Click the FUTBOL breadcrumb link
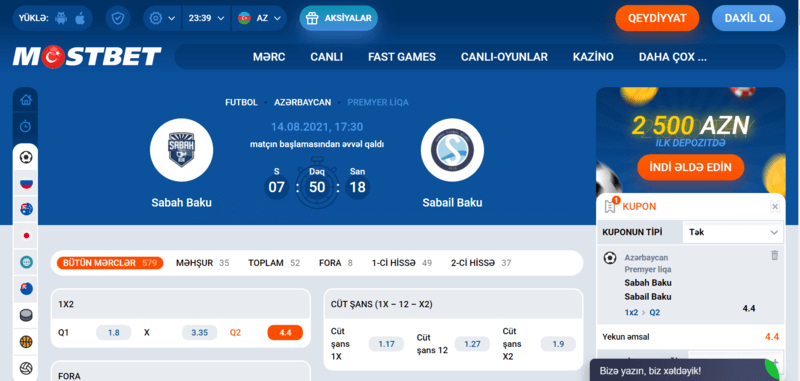Viewport: 800px width, 381px height. click(x=241, y=103)
